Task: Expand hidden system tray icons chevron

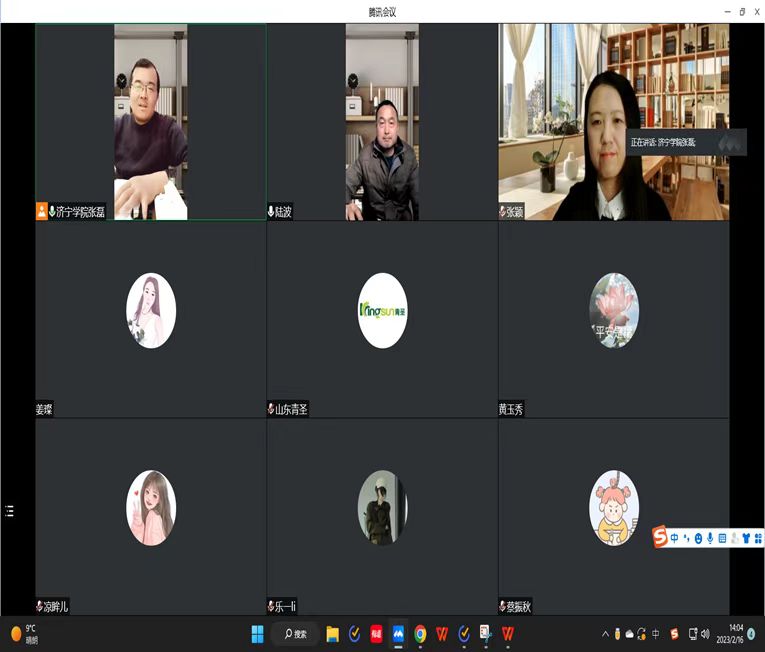Action: (x=605, y=634)
